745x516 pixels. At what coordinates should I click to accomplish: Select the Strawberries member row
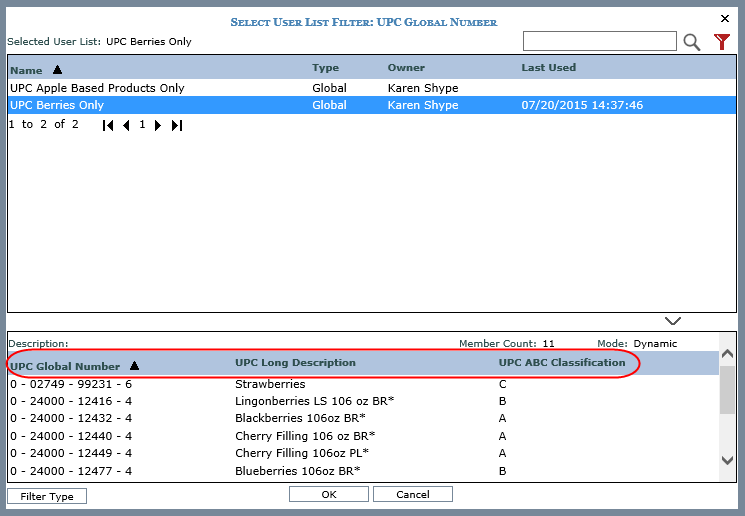pyautogui.click(x=363, y=384)
